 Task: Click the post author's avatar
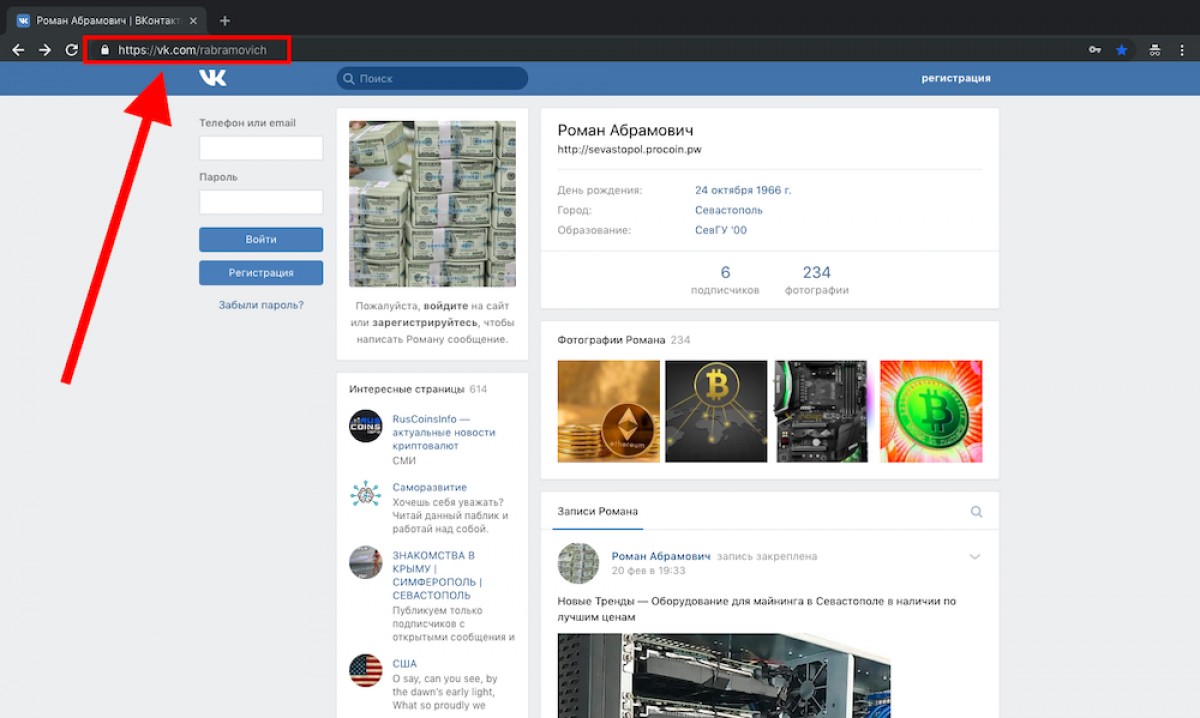[578, 563]
